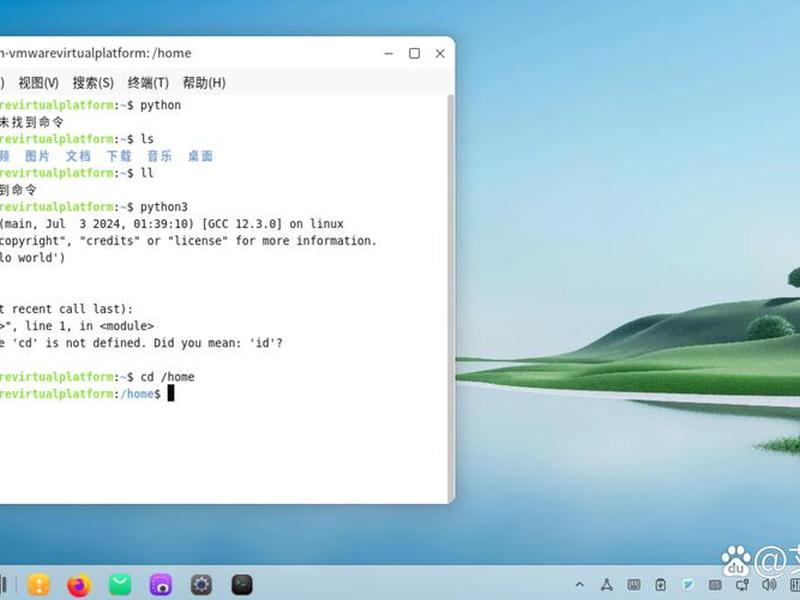This screenshot has width=800, height=600.
Task: Click the triangle-shaped network tray icon
Action: (x=607, y=585)
